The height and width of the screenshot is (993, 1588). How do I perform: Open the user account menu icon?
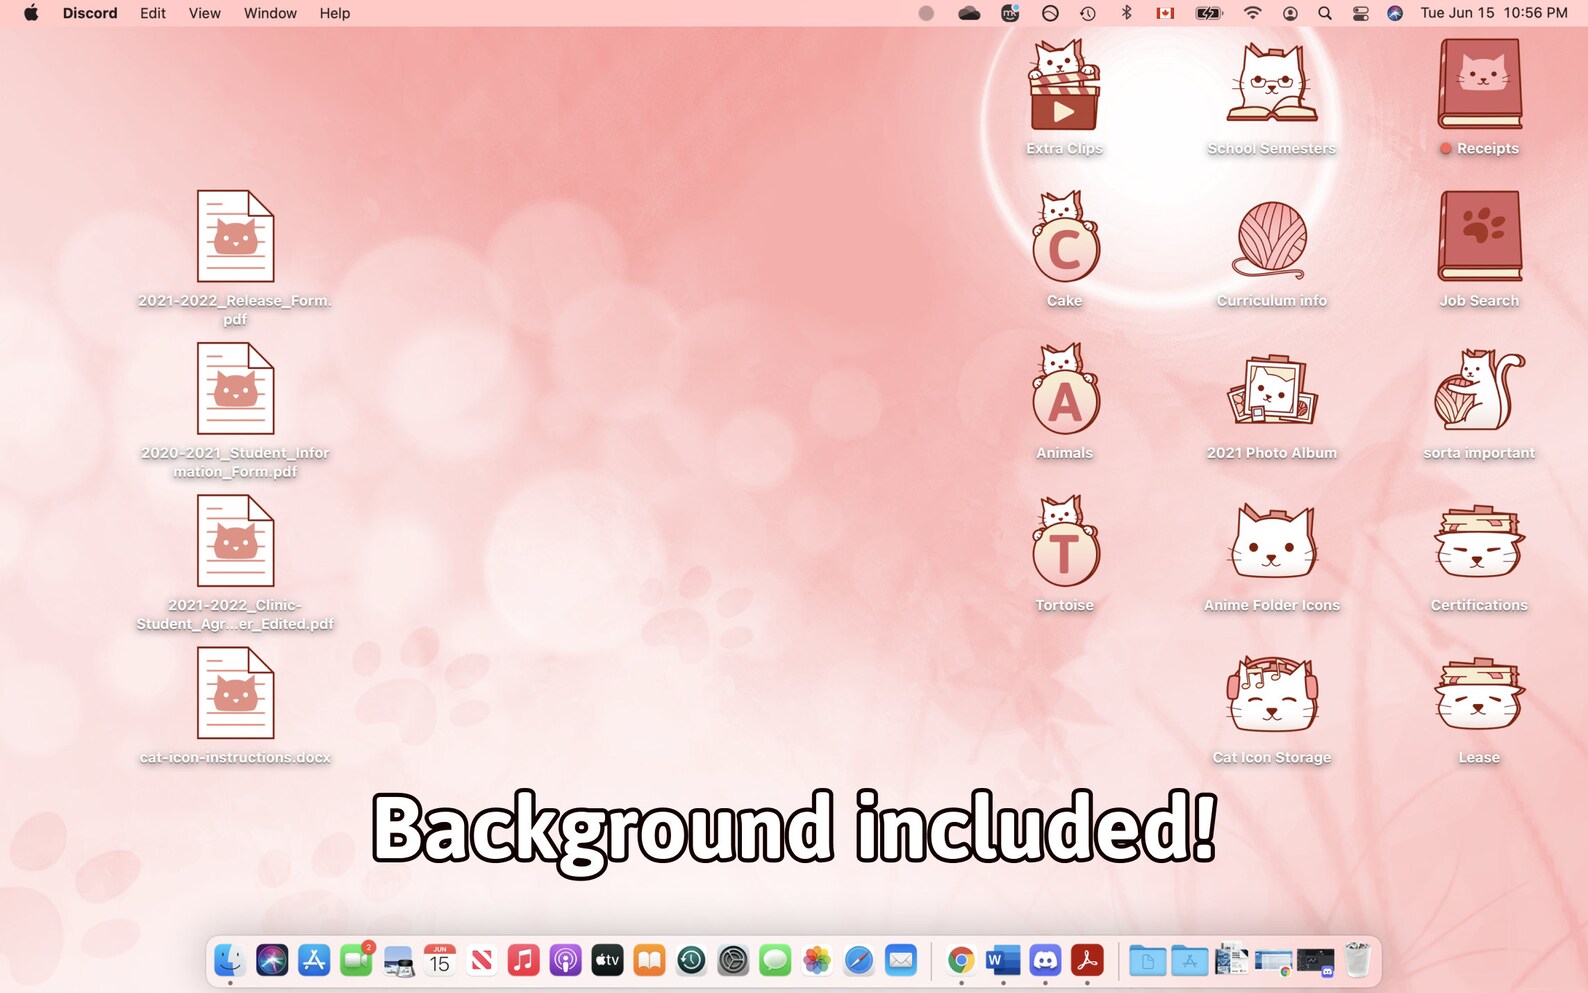click(1290, 13)
